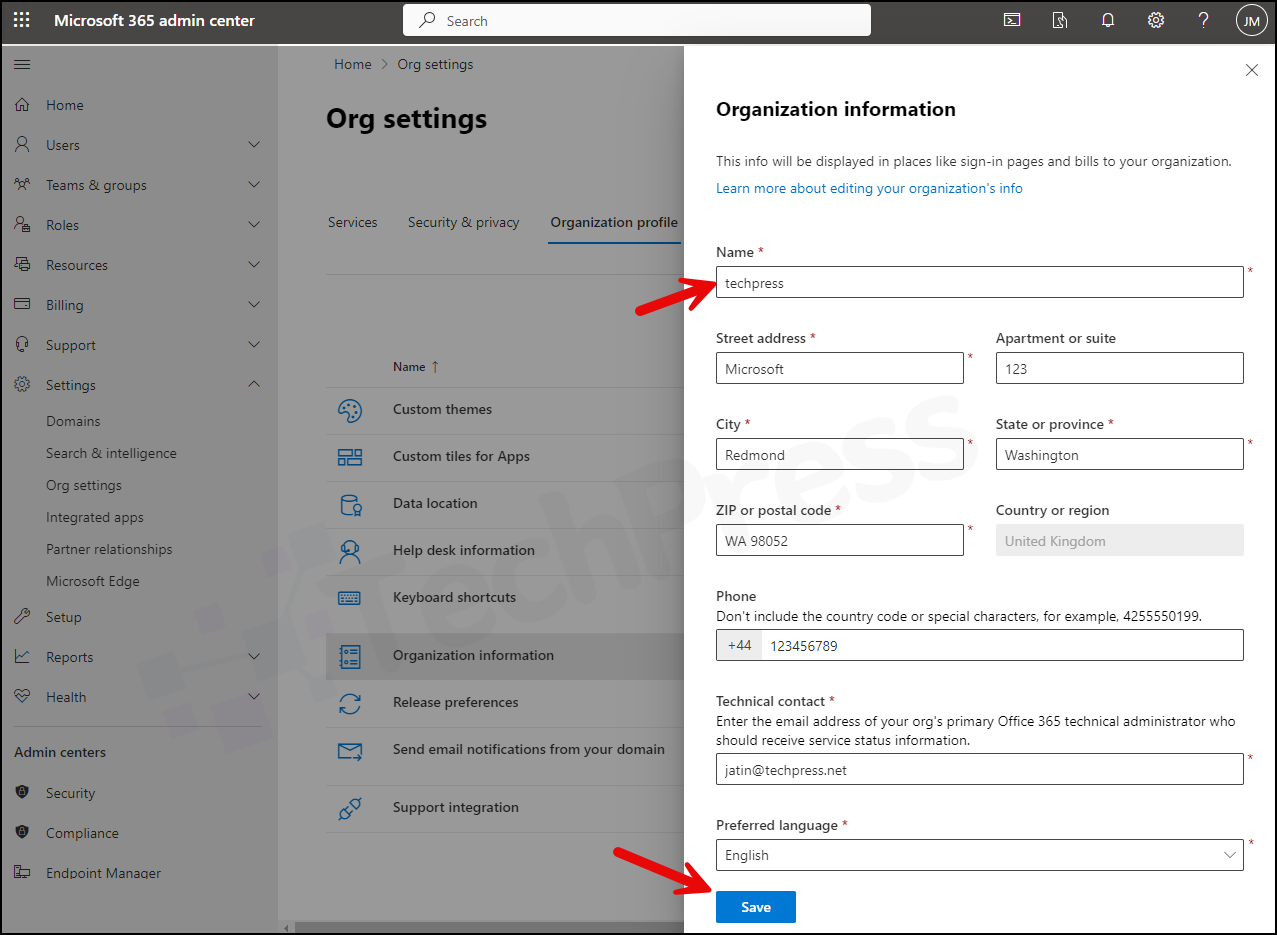
Task: Click the Compliance shield icon
Action: click(22, 833)
